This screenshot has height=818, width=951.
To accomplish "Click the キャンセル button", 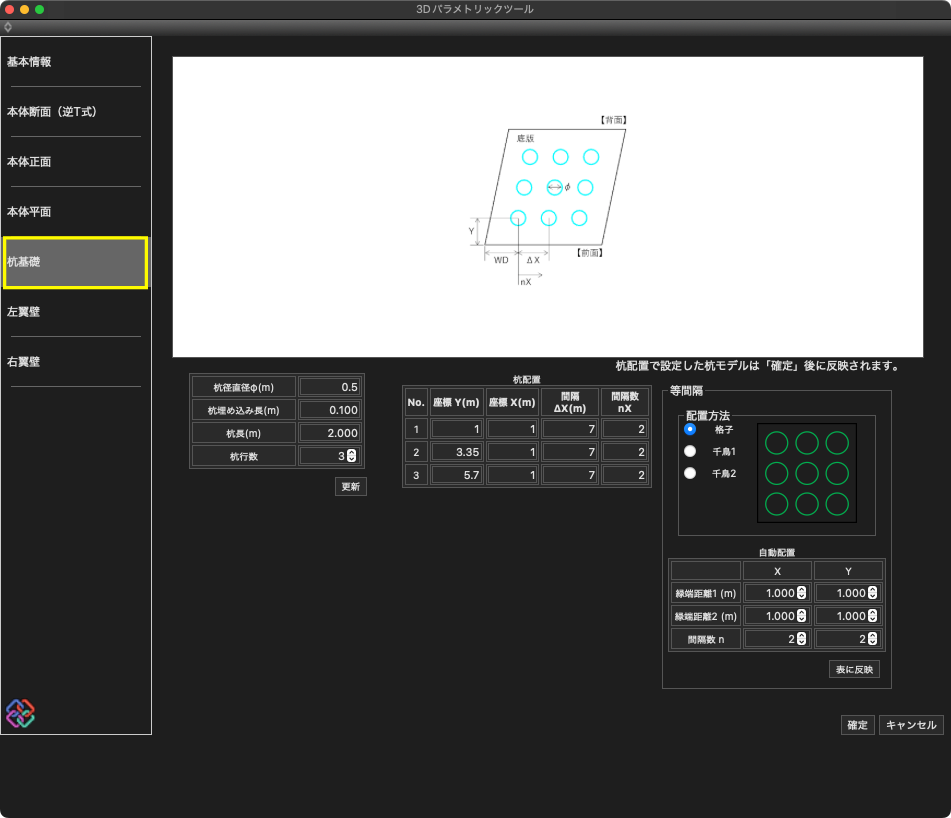I will tap(911, 725).
